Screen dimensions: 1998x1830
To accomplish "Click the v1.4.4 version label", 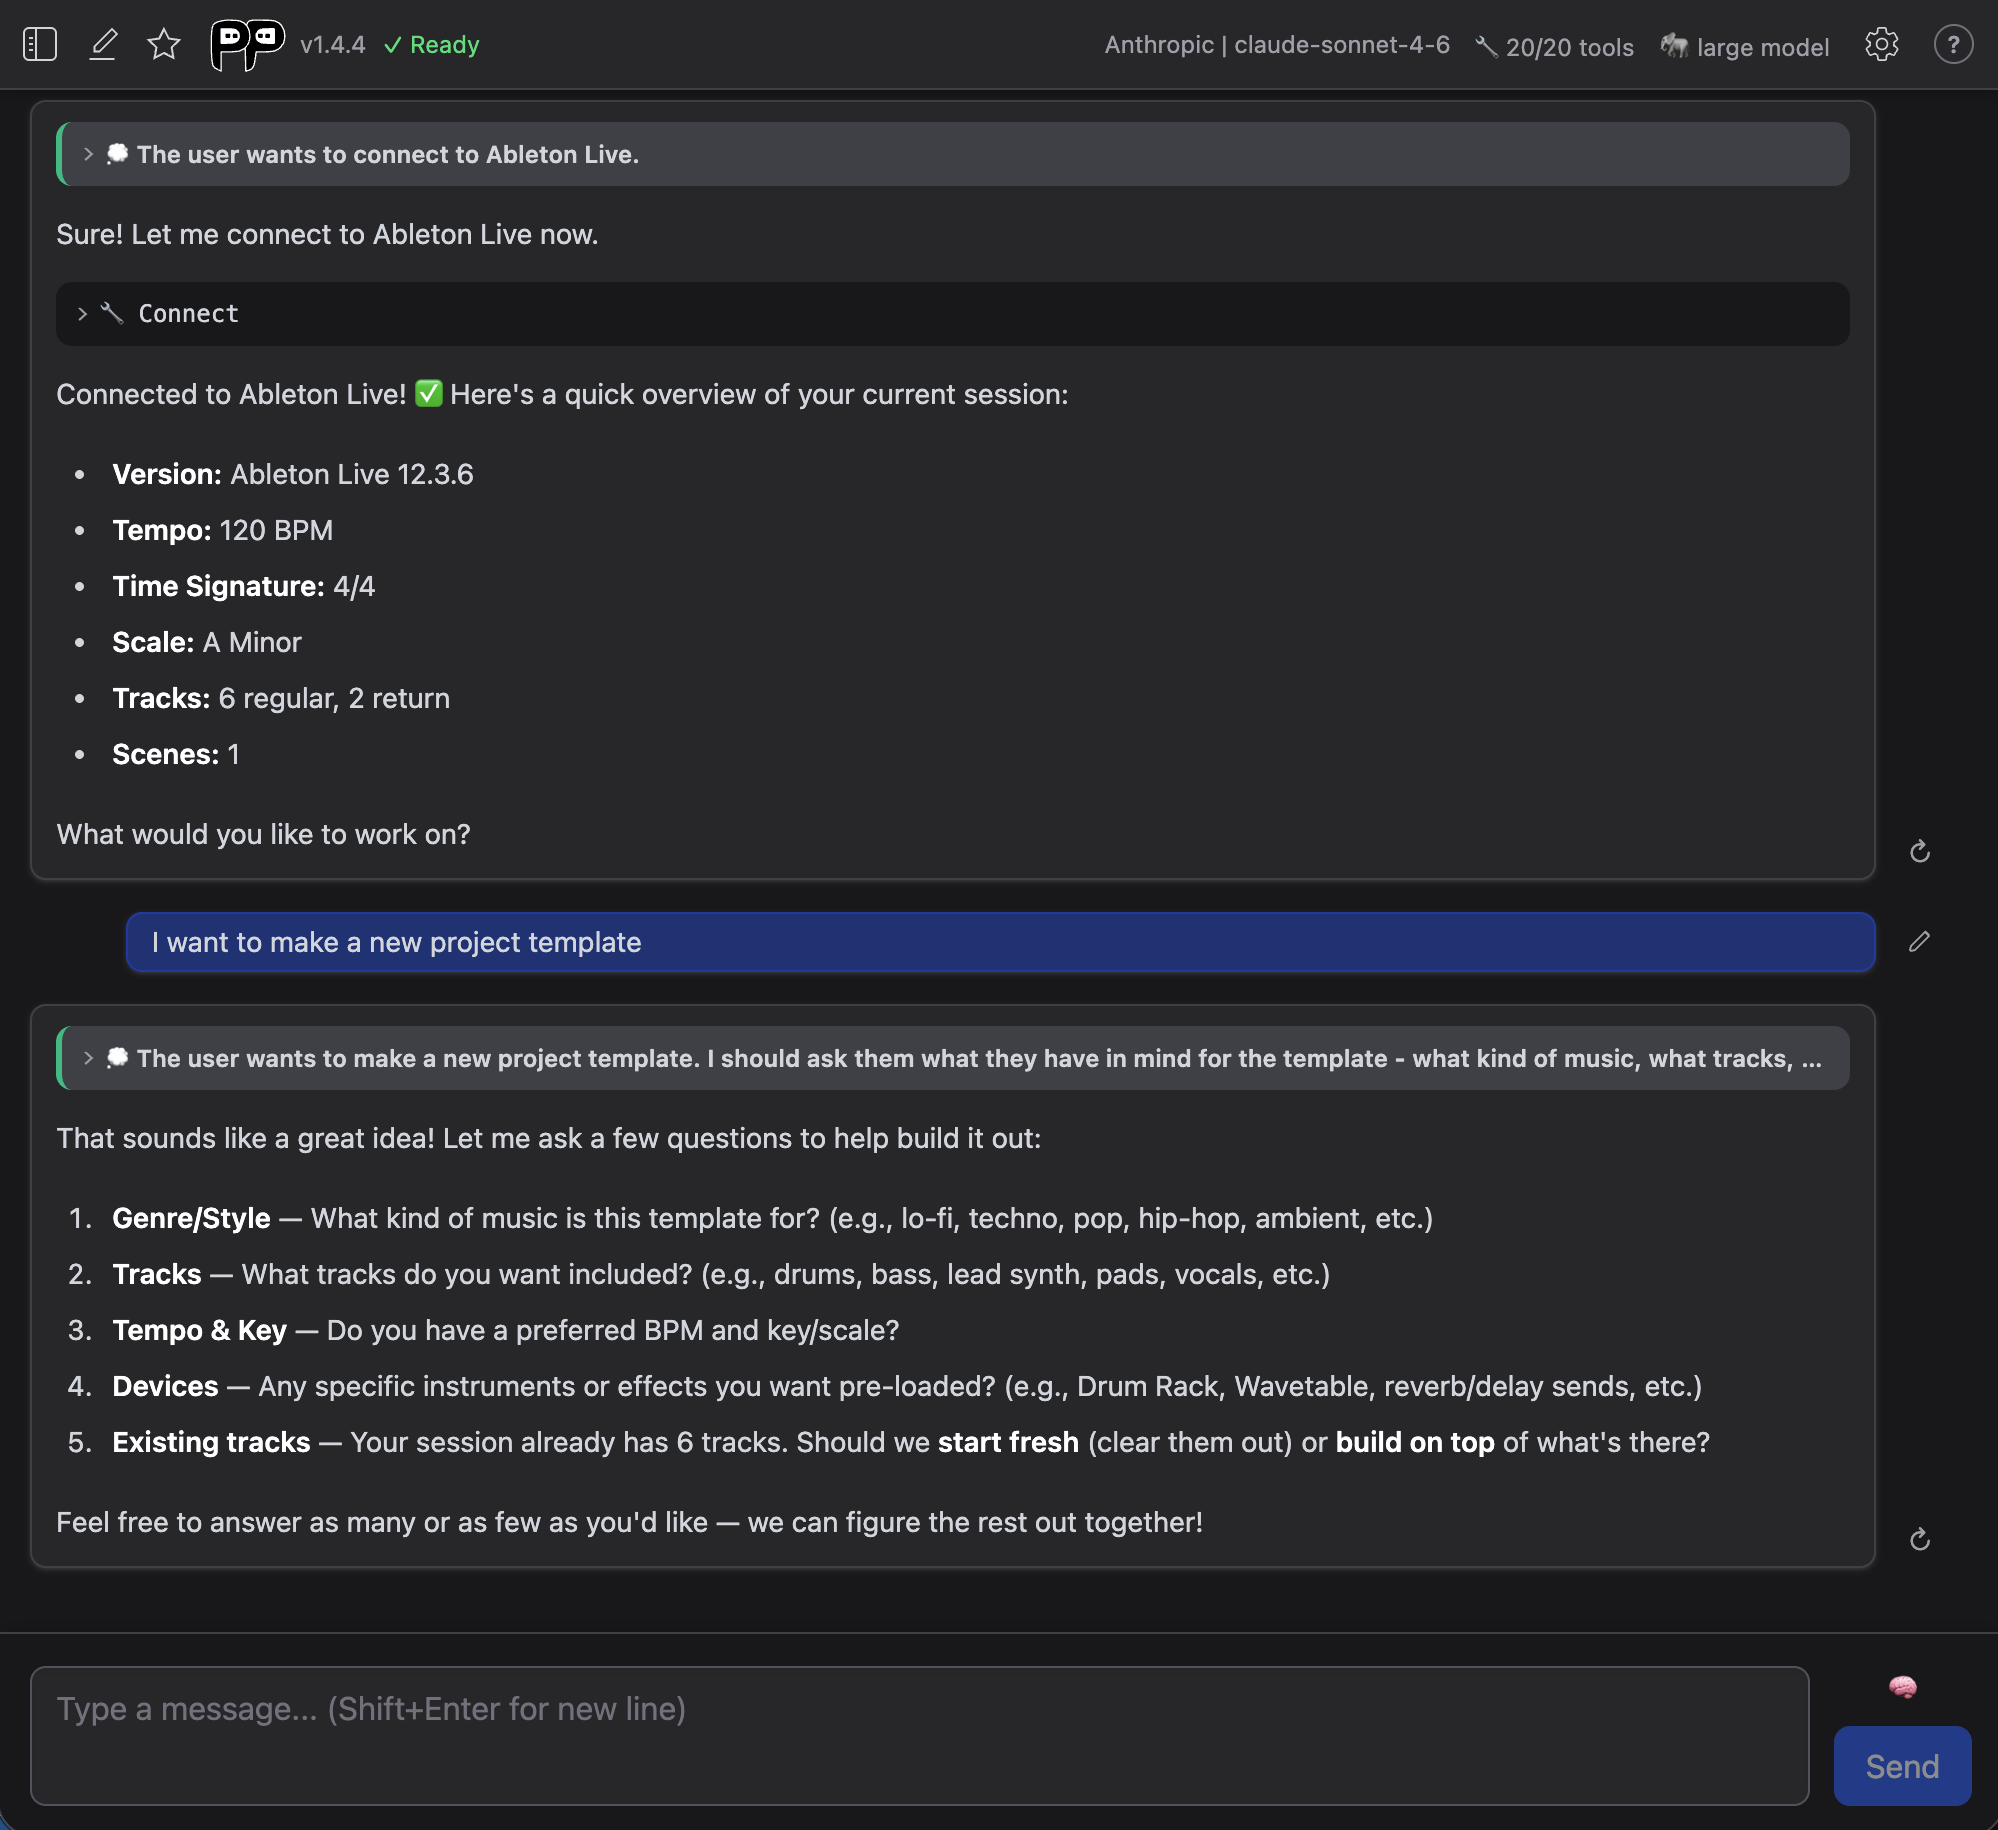I will pyautogui.click(x=331, y=45).
